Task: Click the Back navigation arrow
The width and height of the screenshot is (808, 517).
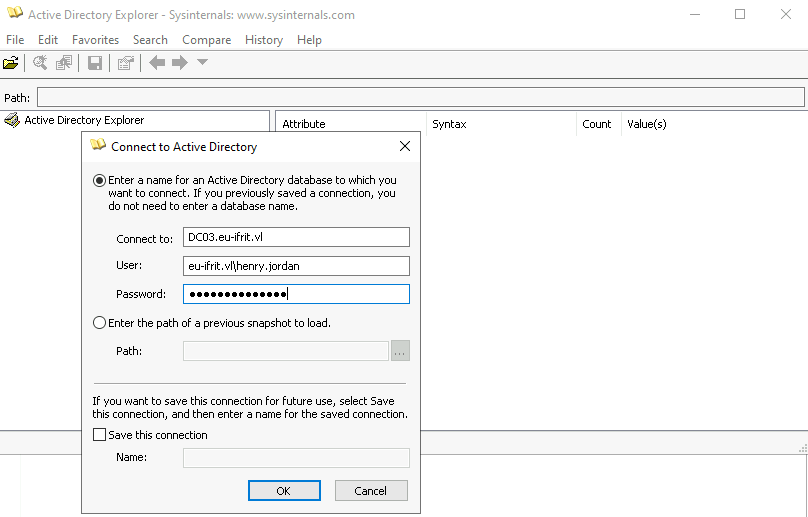Action: 157,63
